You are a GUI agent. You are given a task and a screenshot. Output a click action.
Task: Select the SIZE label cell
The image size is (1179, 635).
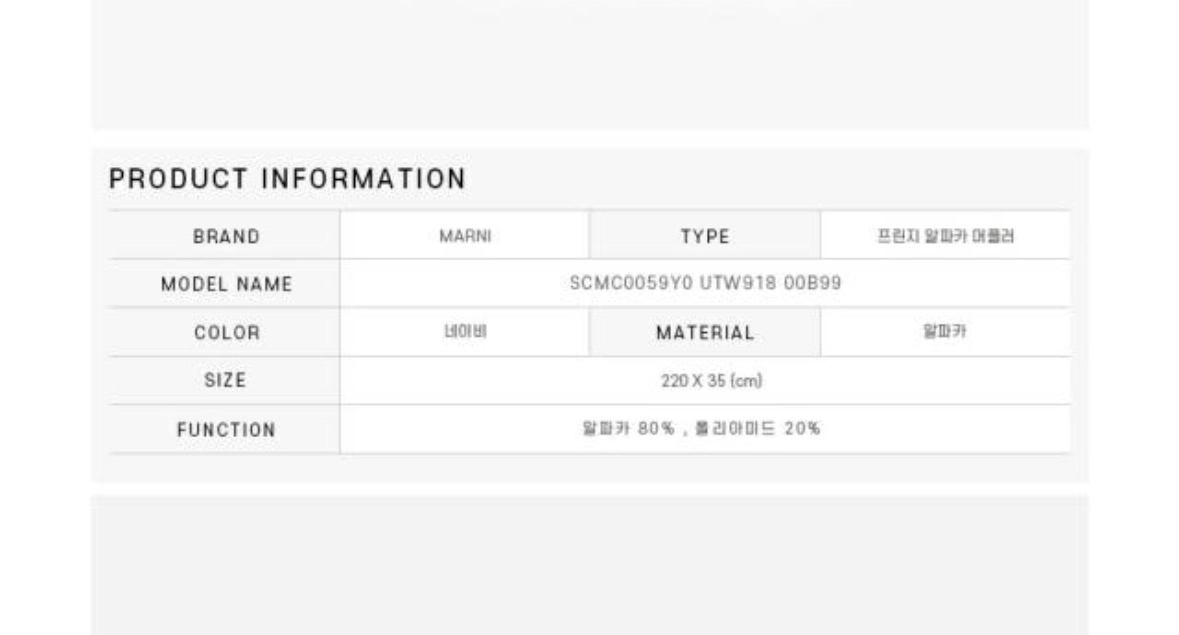pos(225,380)
